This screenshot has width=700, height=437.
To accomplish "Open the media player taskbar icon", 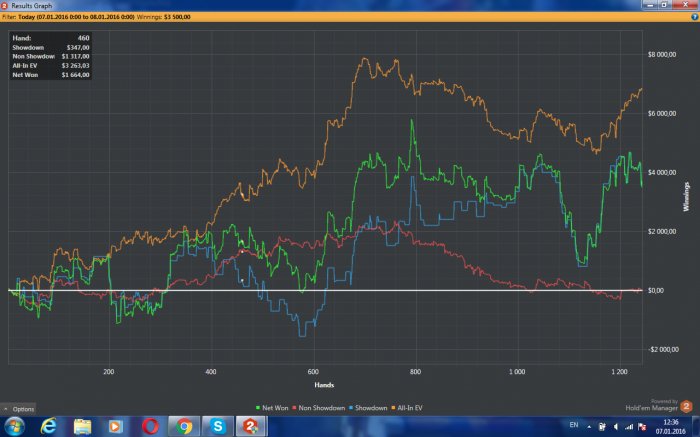I will [x=116, y=426].
